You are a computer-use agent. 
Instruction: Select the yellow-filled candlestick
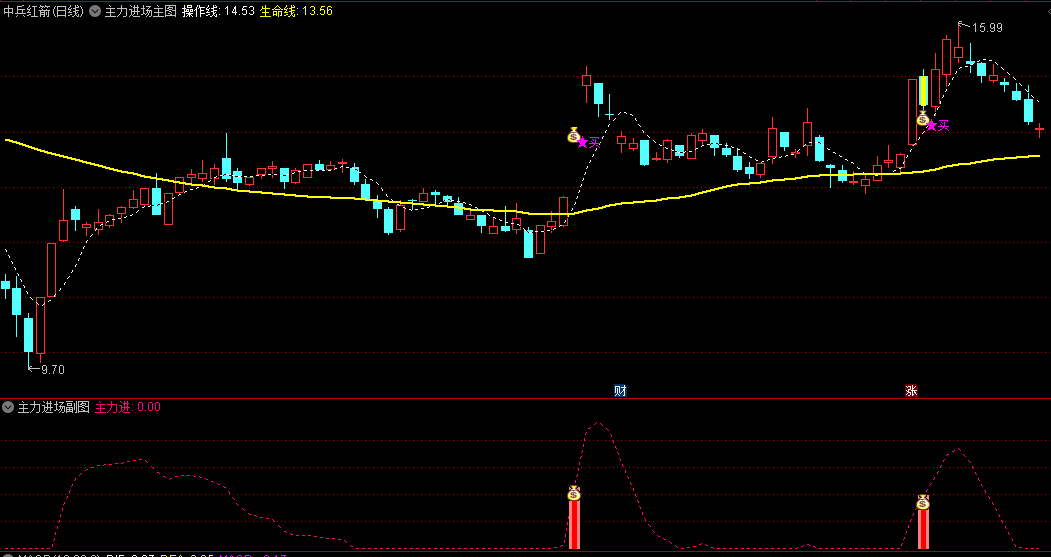click(x=923, y=90)
